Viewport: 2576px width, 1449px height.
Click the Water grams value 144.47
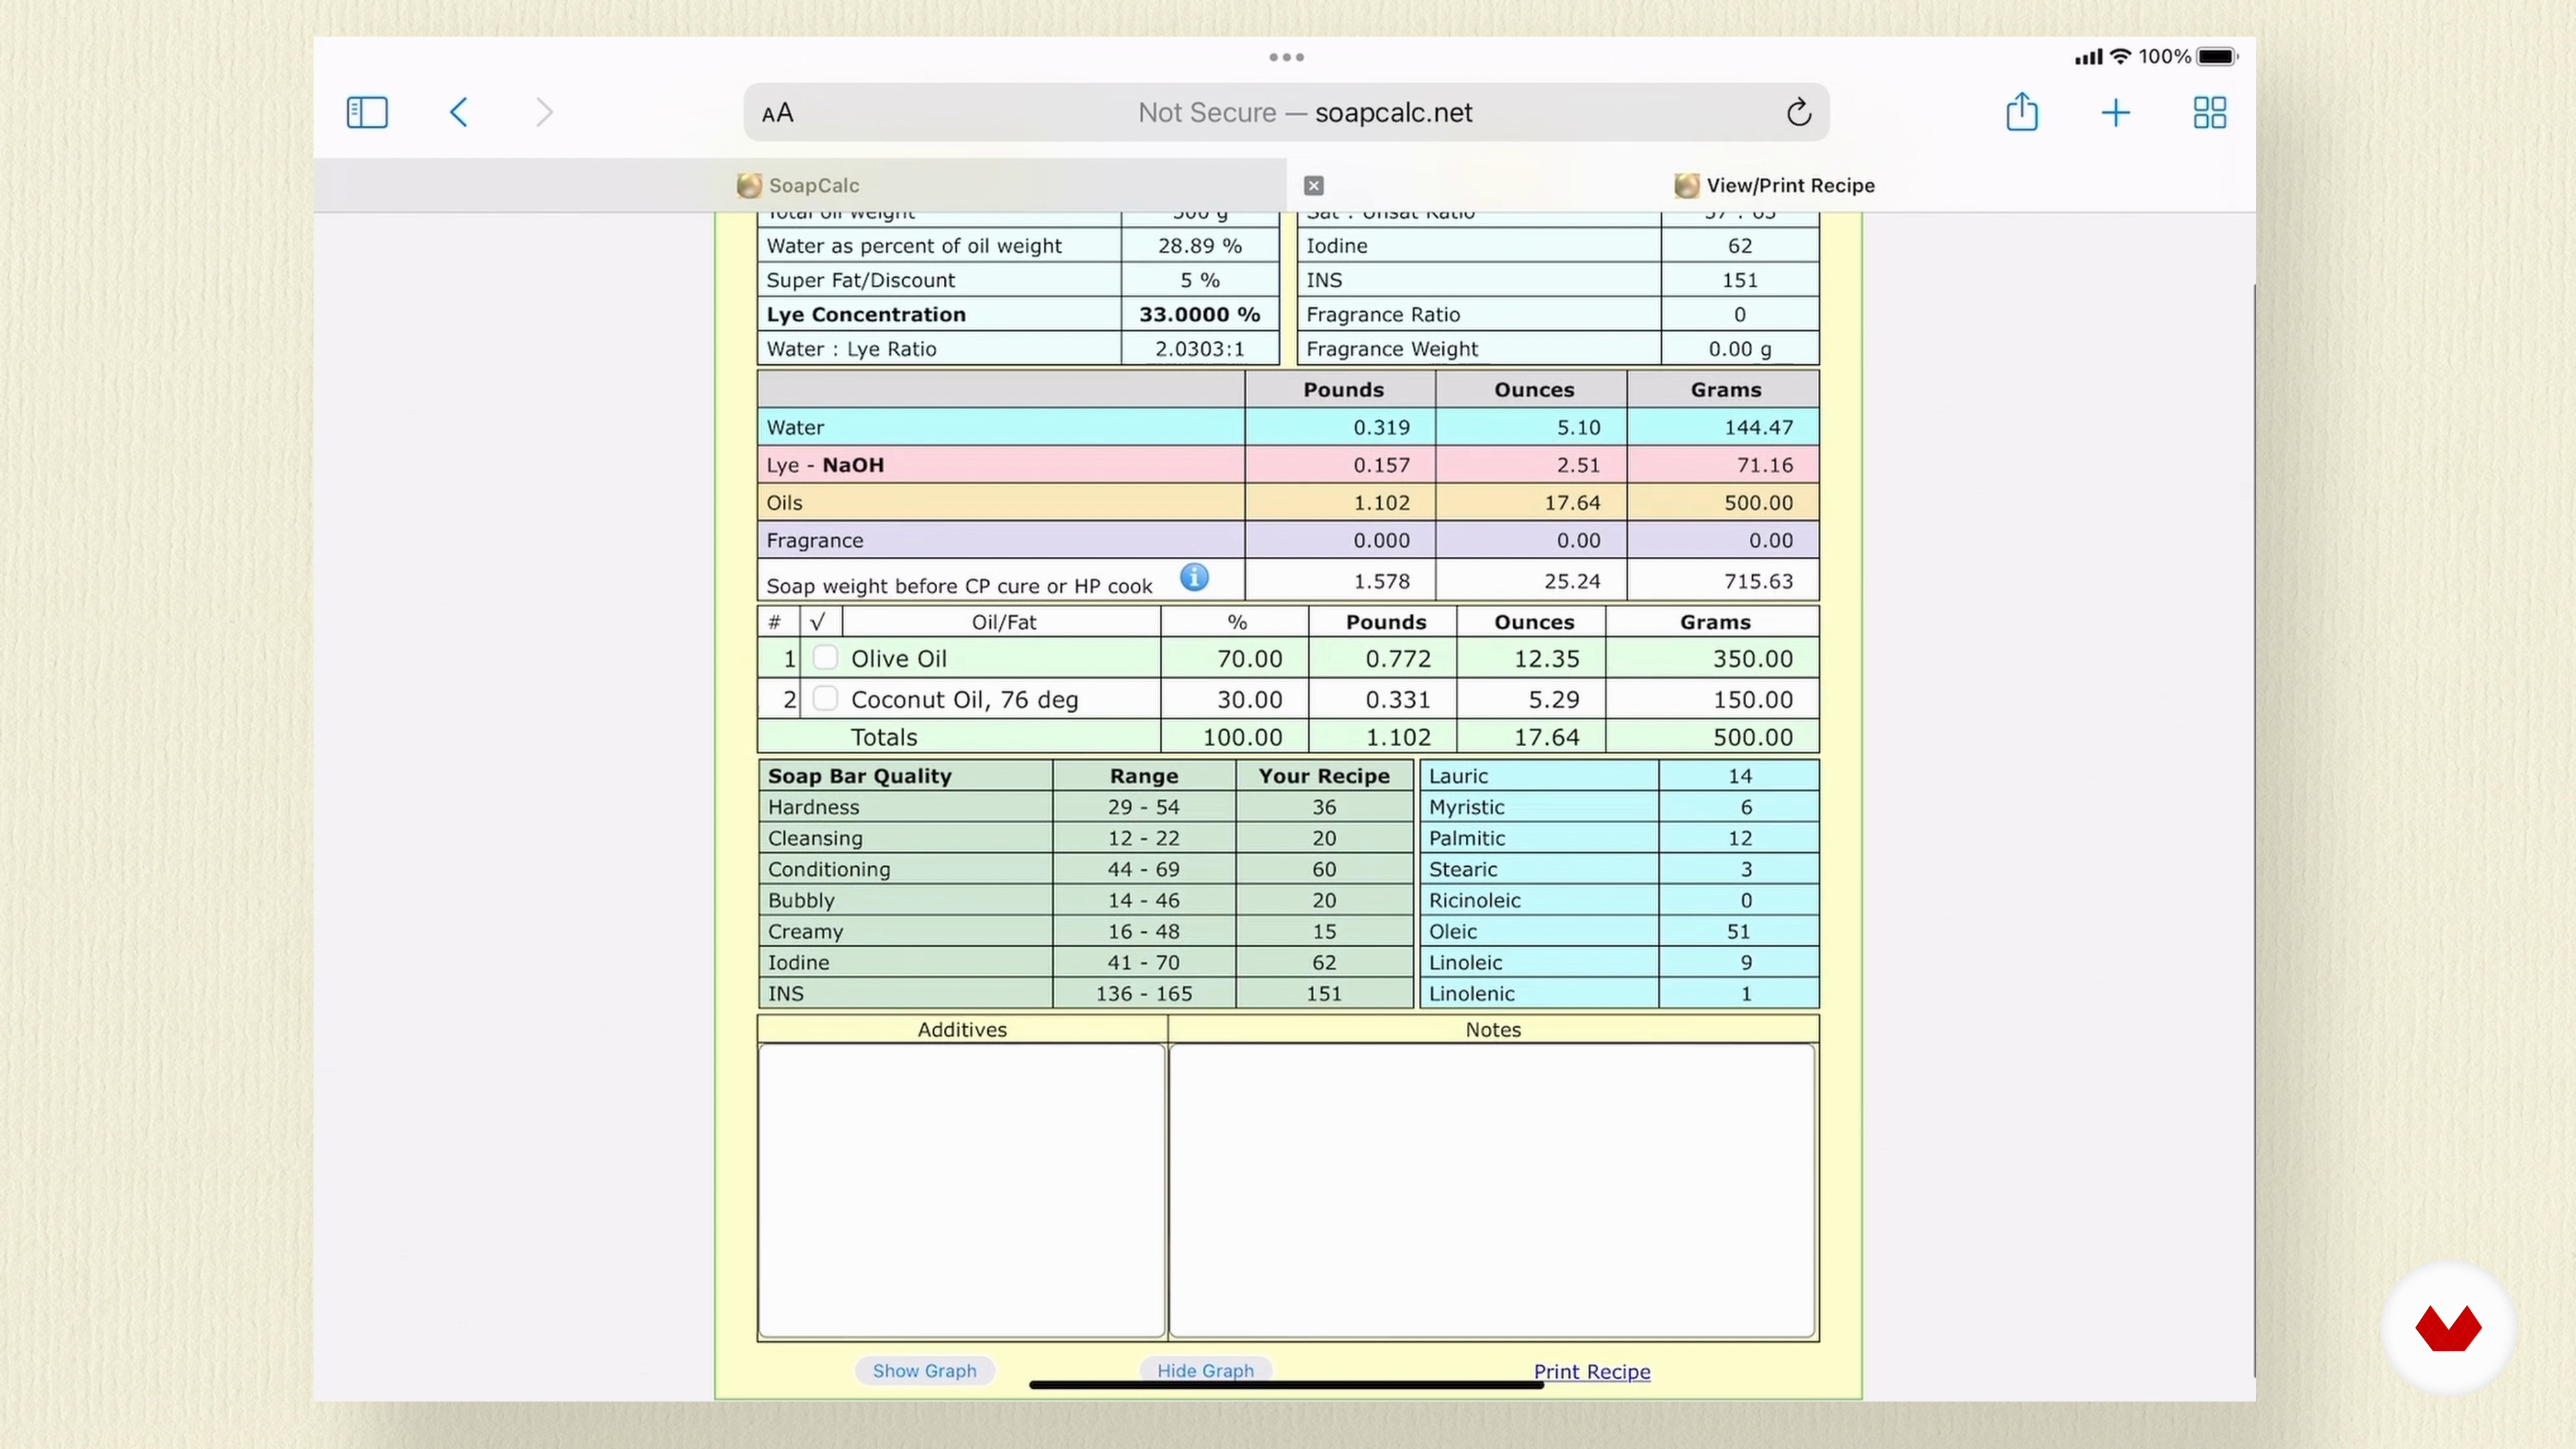pos(1758,427)
